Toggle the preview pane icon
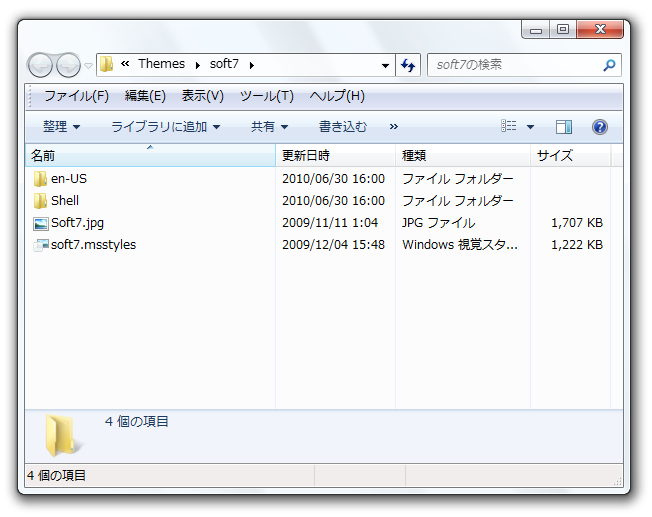652x517 pixels. pos(564,127)
